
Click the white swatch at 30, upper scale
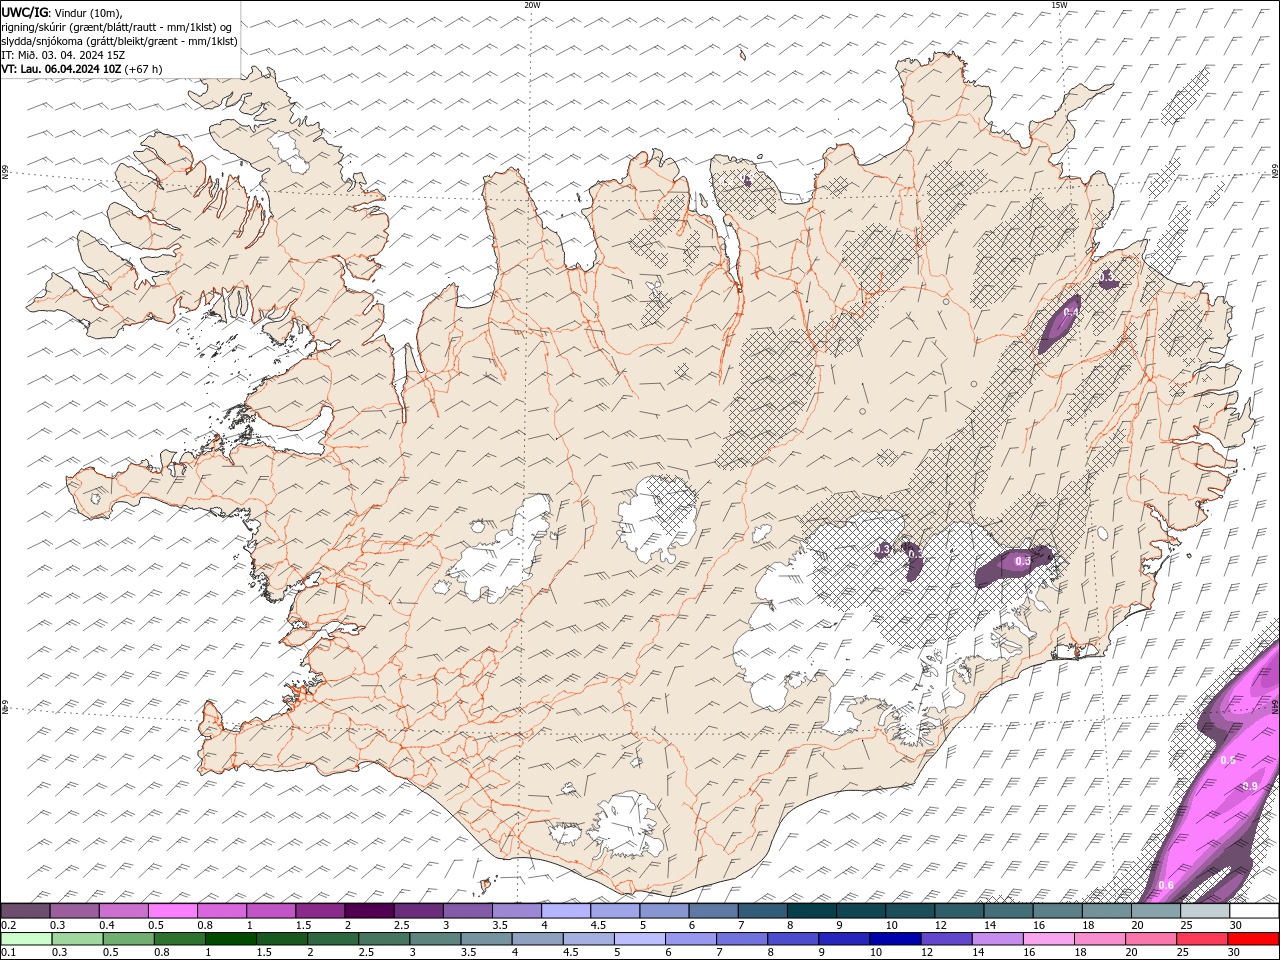click(1254, 911)
